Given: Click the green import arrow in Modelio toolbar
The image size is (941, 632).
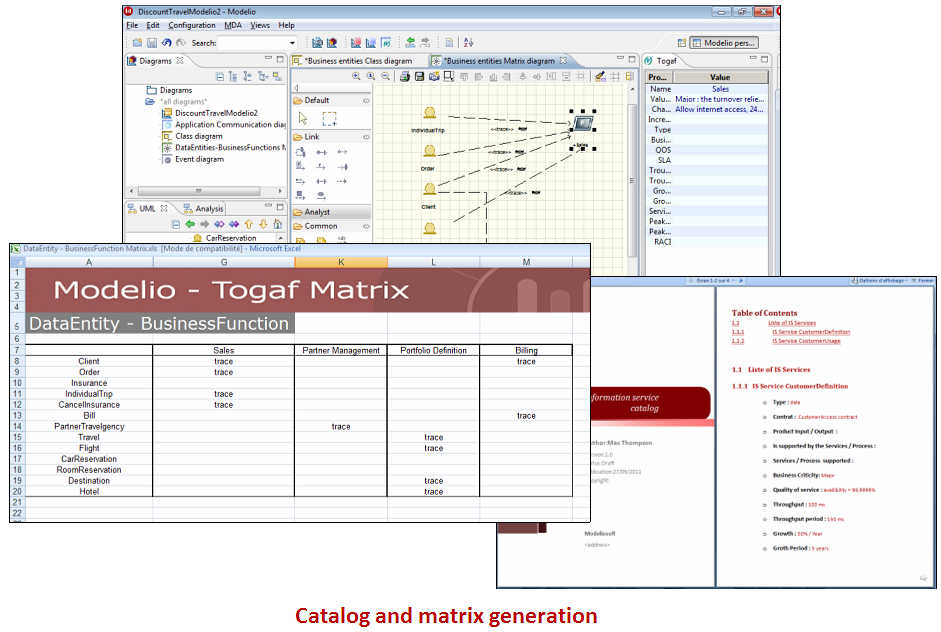Looking at the screenshot, I should point(410,43).
